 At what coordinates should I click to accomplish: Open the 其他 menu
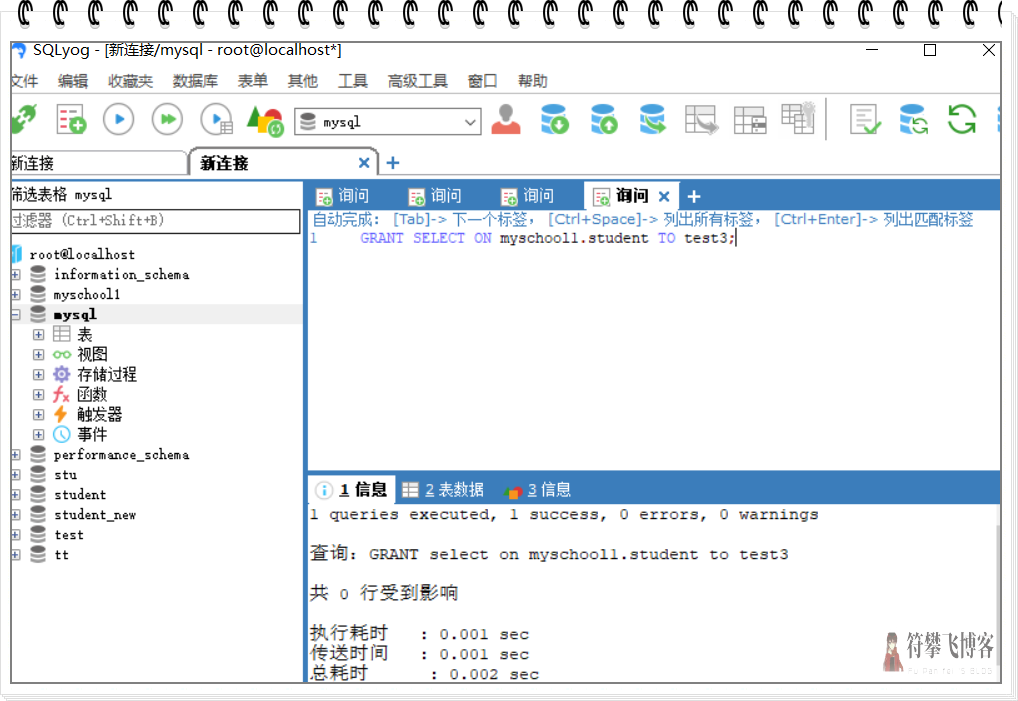pyautogui.click(x=303, y=81)
